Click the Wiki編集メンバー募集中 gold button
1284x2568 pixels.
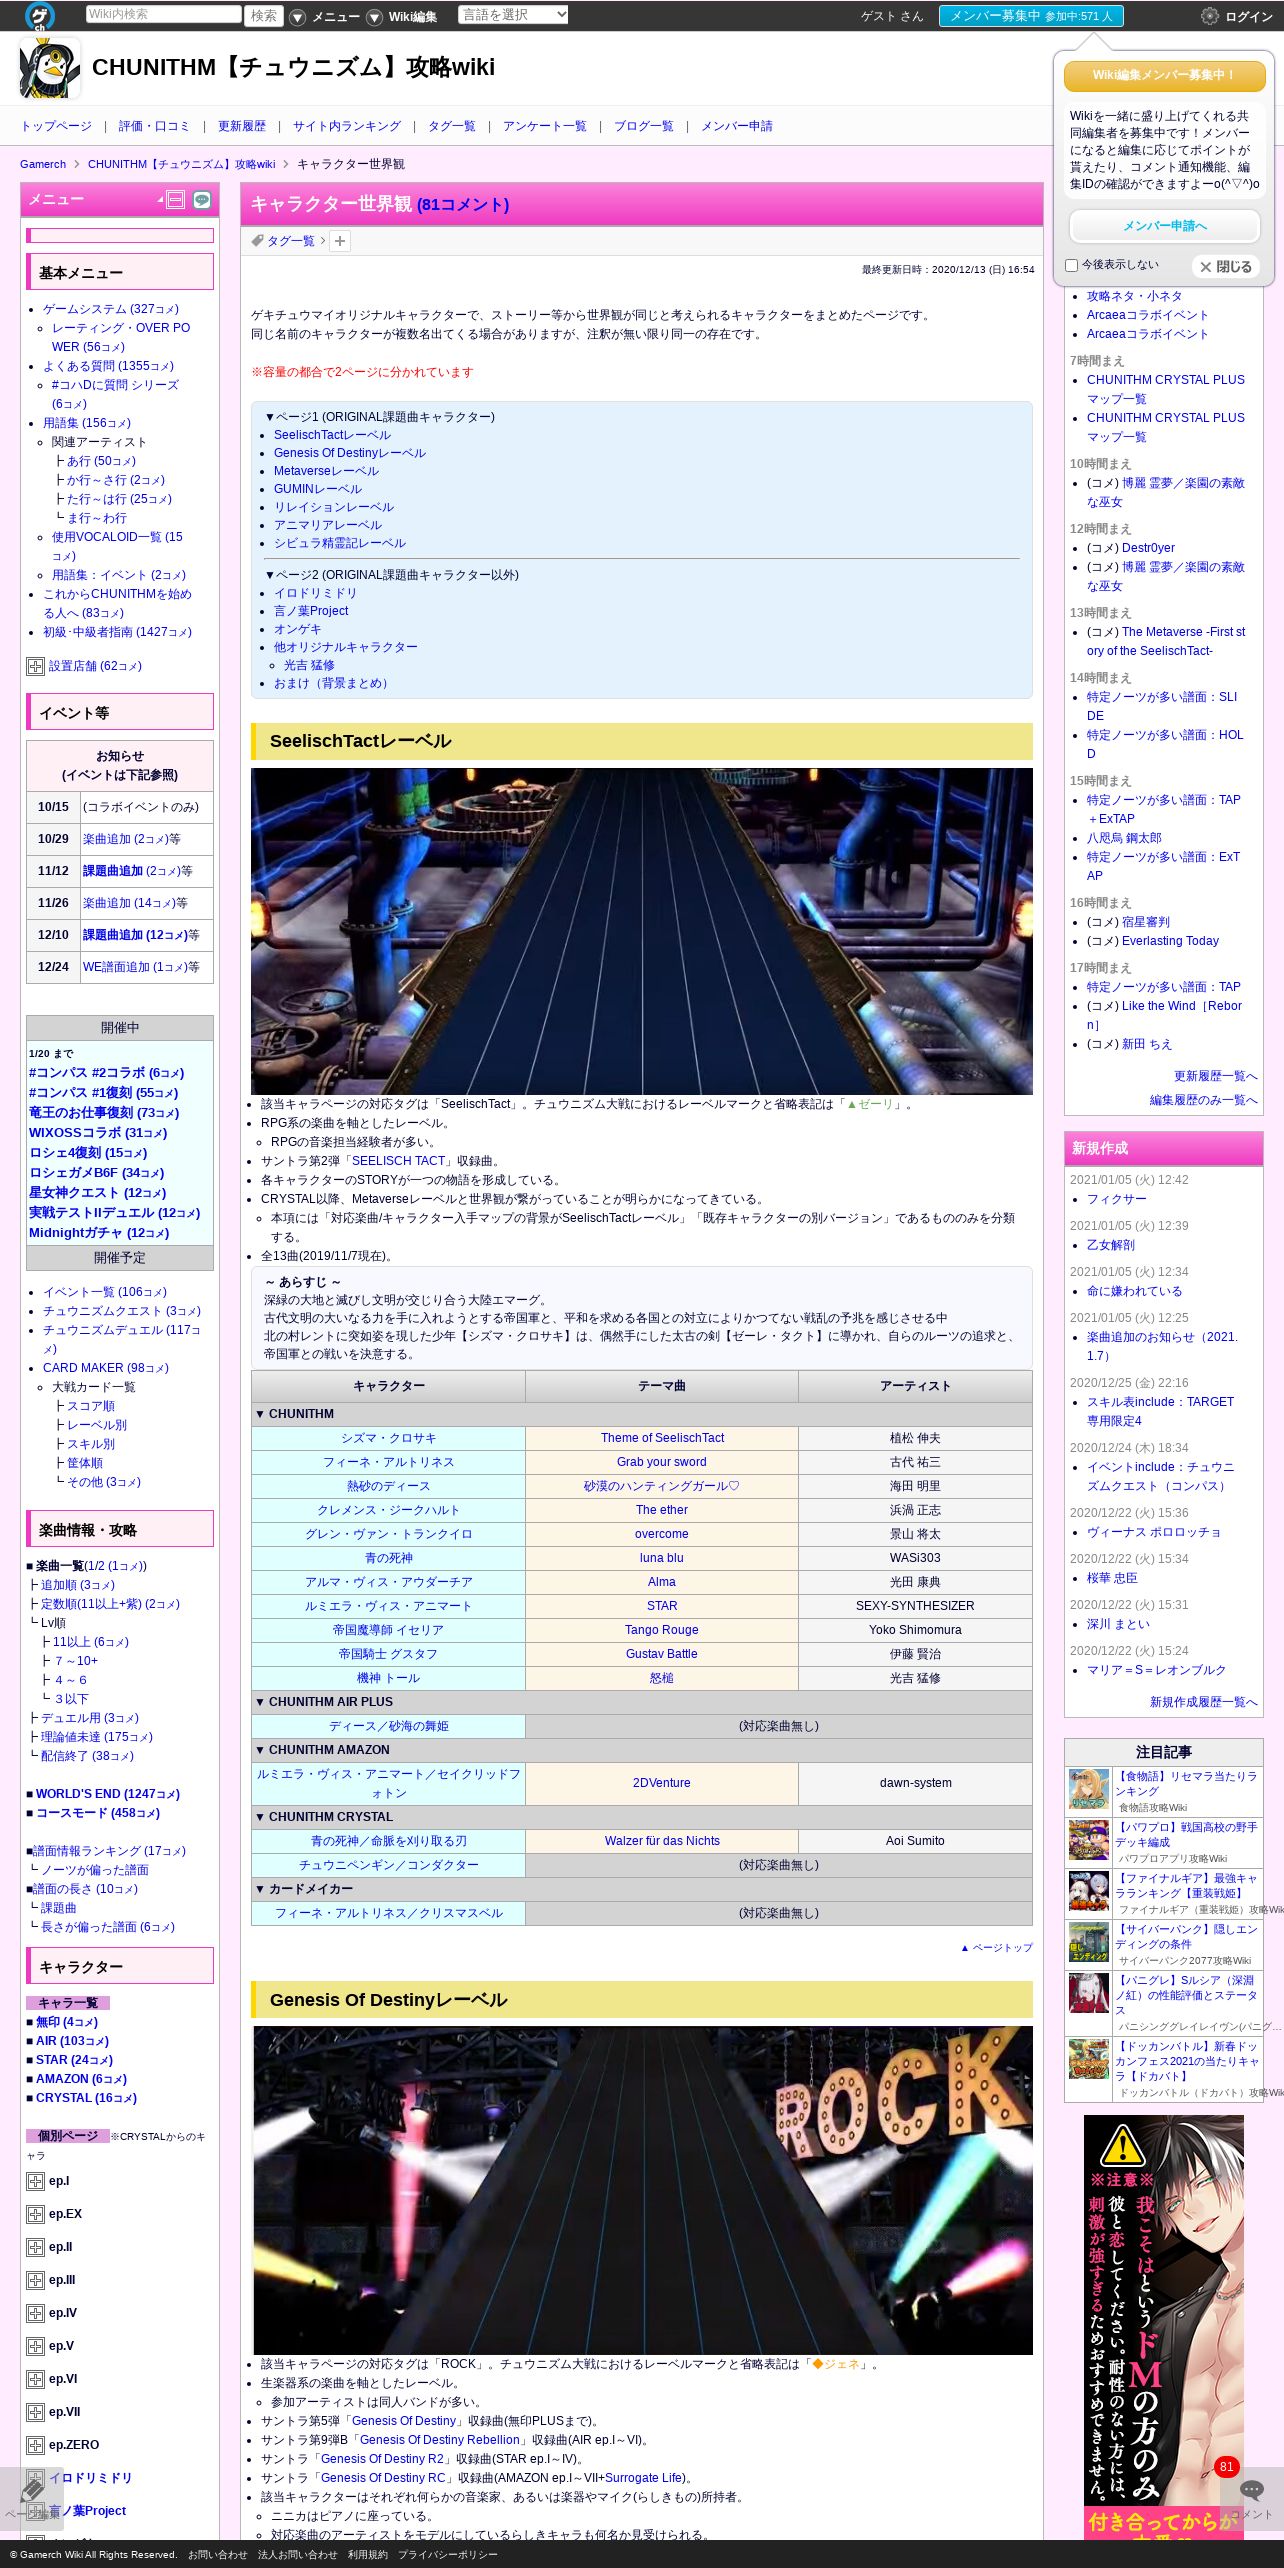click(x=1165, y=76)
